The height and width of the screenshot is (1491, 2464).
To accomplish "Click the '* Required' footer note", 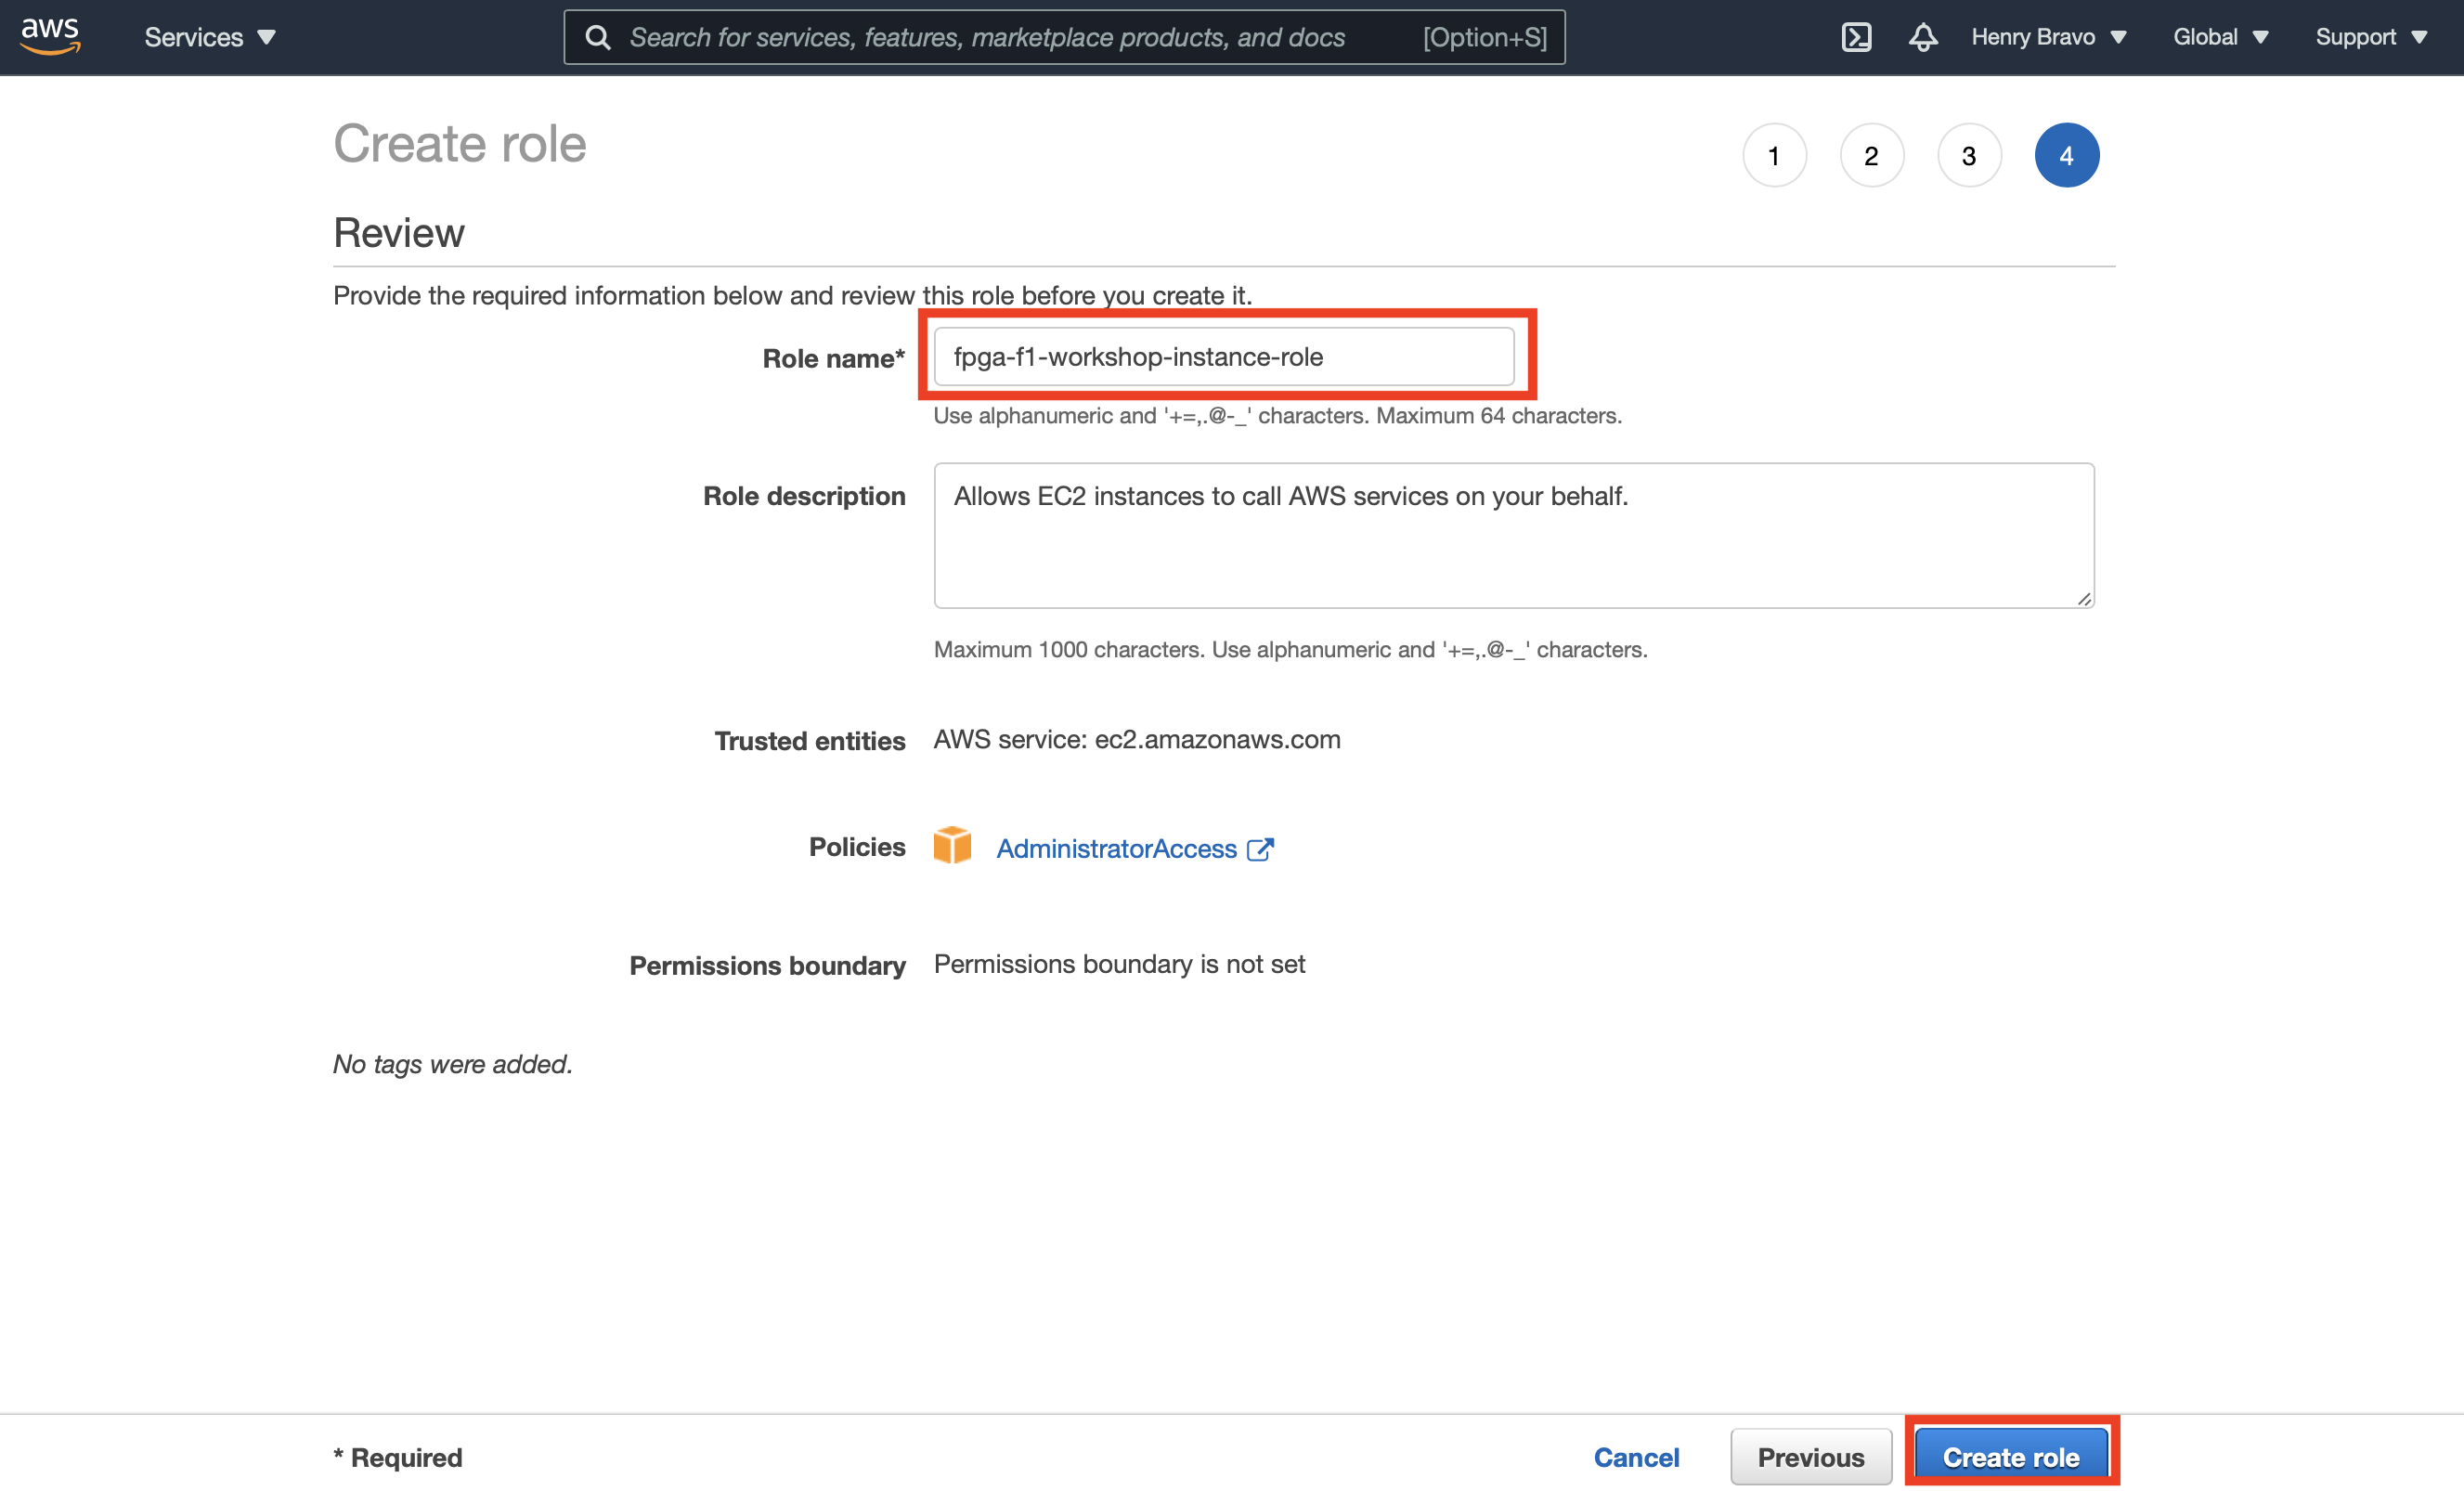I will pyautogui.click(x=397, y=1457).
